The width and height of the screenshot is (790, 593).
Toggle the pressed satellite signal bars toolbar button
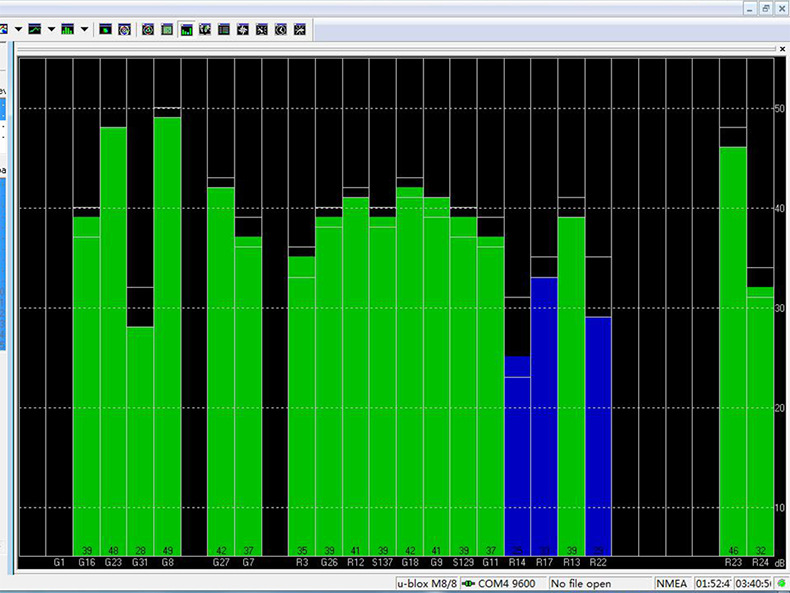coord(186,29)
